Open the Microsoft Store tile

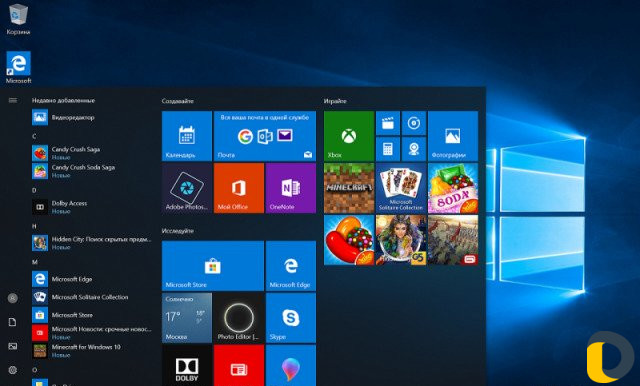[213, 266]
